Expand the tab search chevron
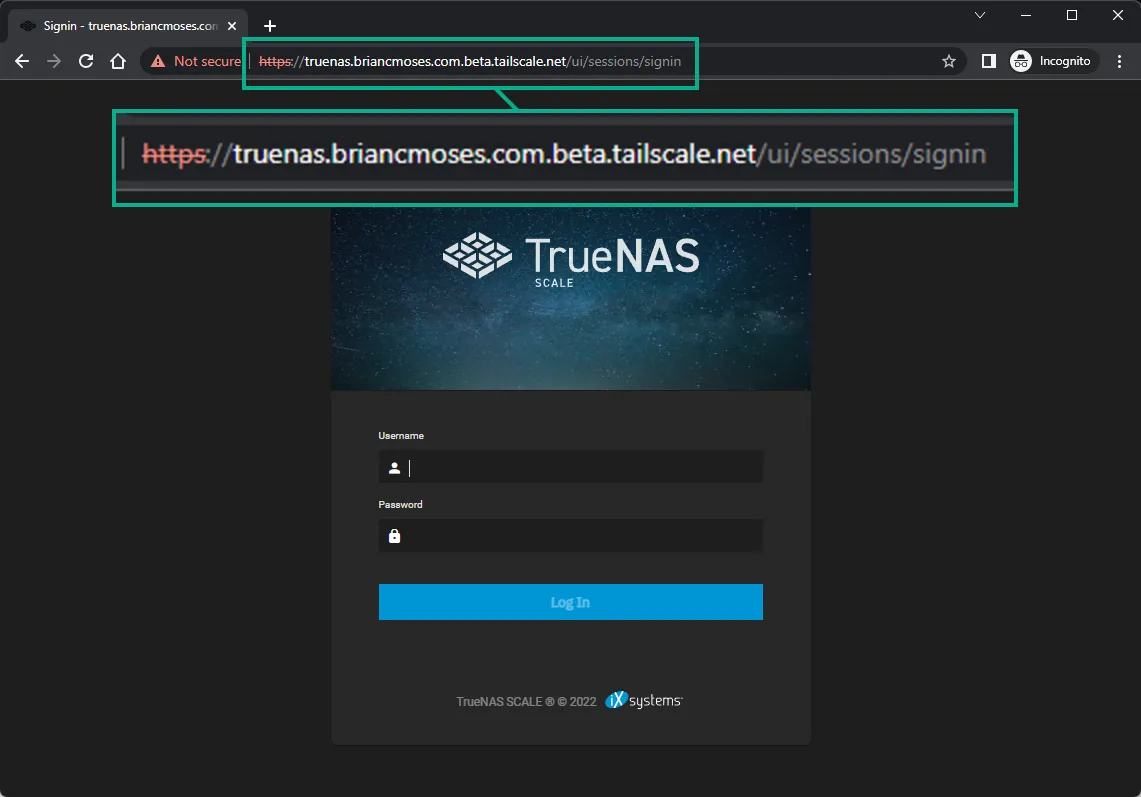This screenshot has width=1141, height=797. (980, 15)
